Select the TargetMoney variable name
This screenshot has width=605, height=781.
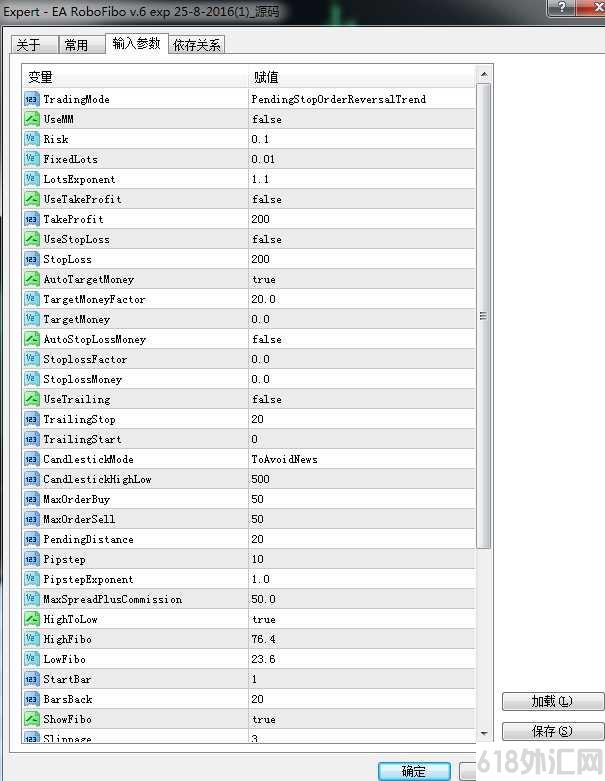pos(77,319)
